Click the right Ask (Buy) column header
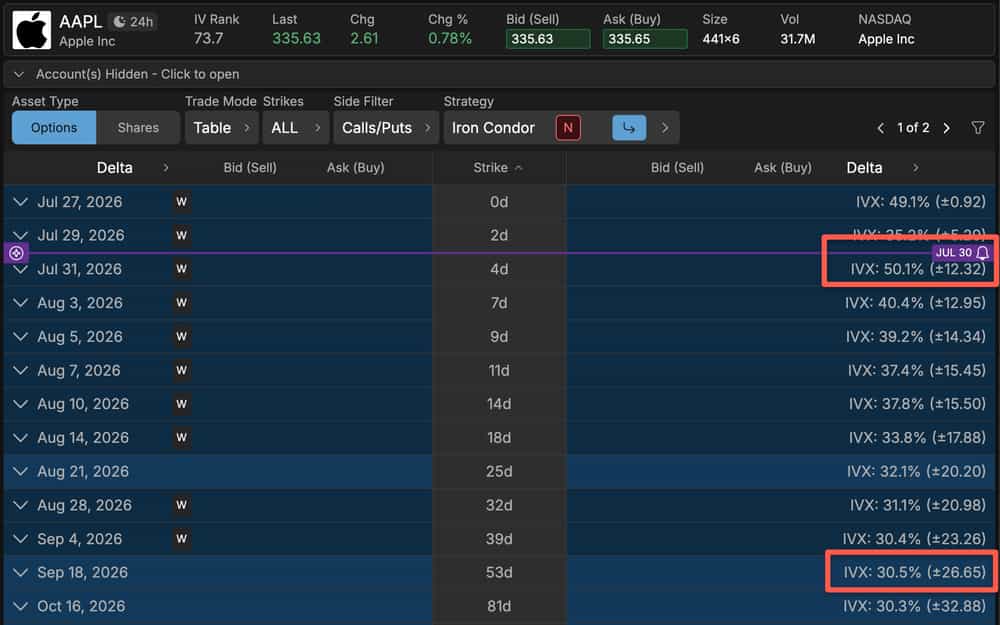 point(783,168)
